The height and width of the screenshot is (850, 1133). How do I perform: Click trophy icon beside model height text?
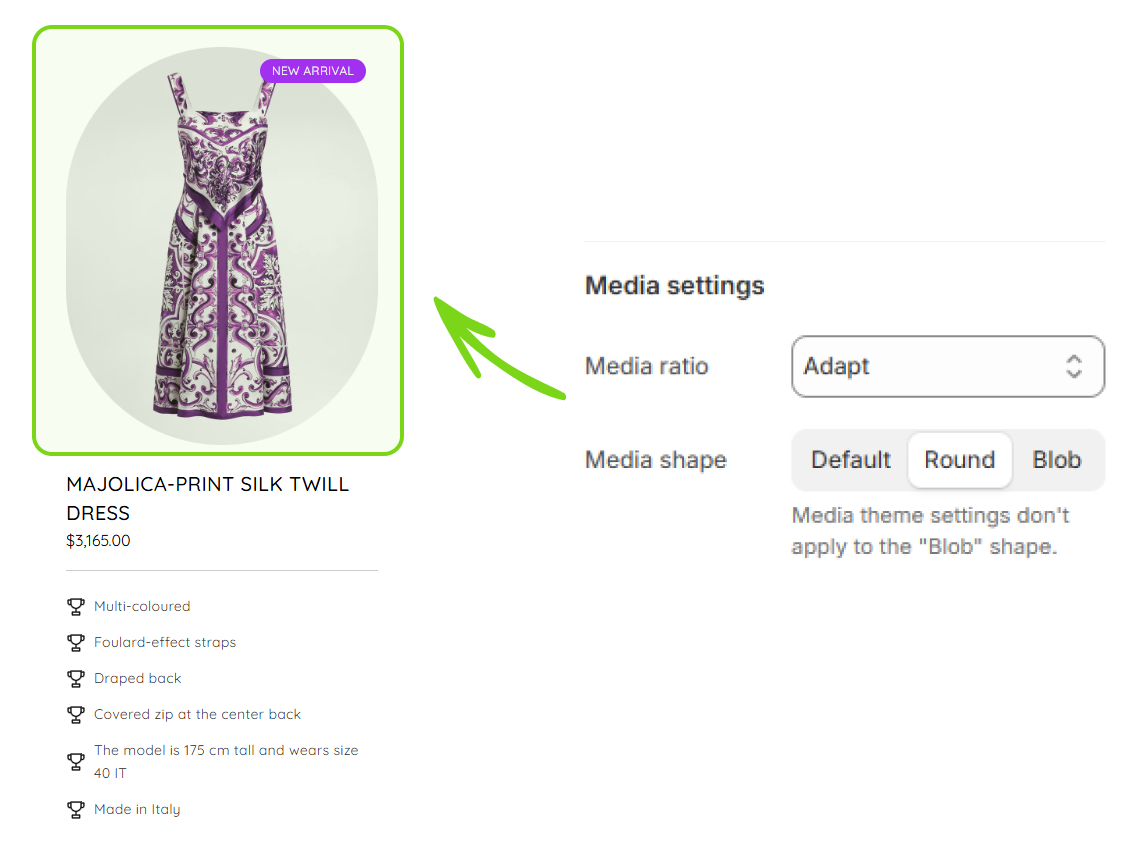click(75, 761)
